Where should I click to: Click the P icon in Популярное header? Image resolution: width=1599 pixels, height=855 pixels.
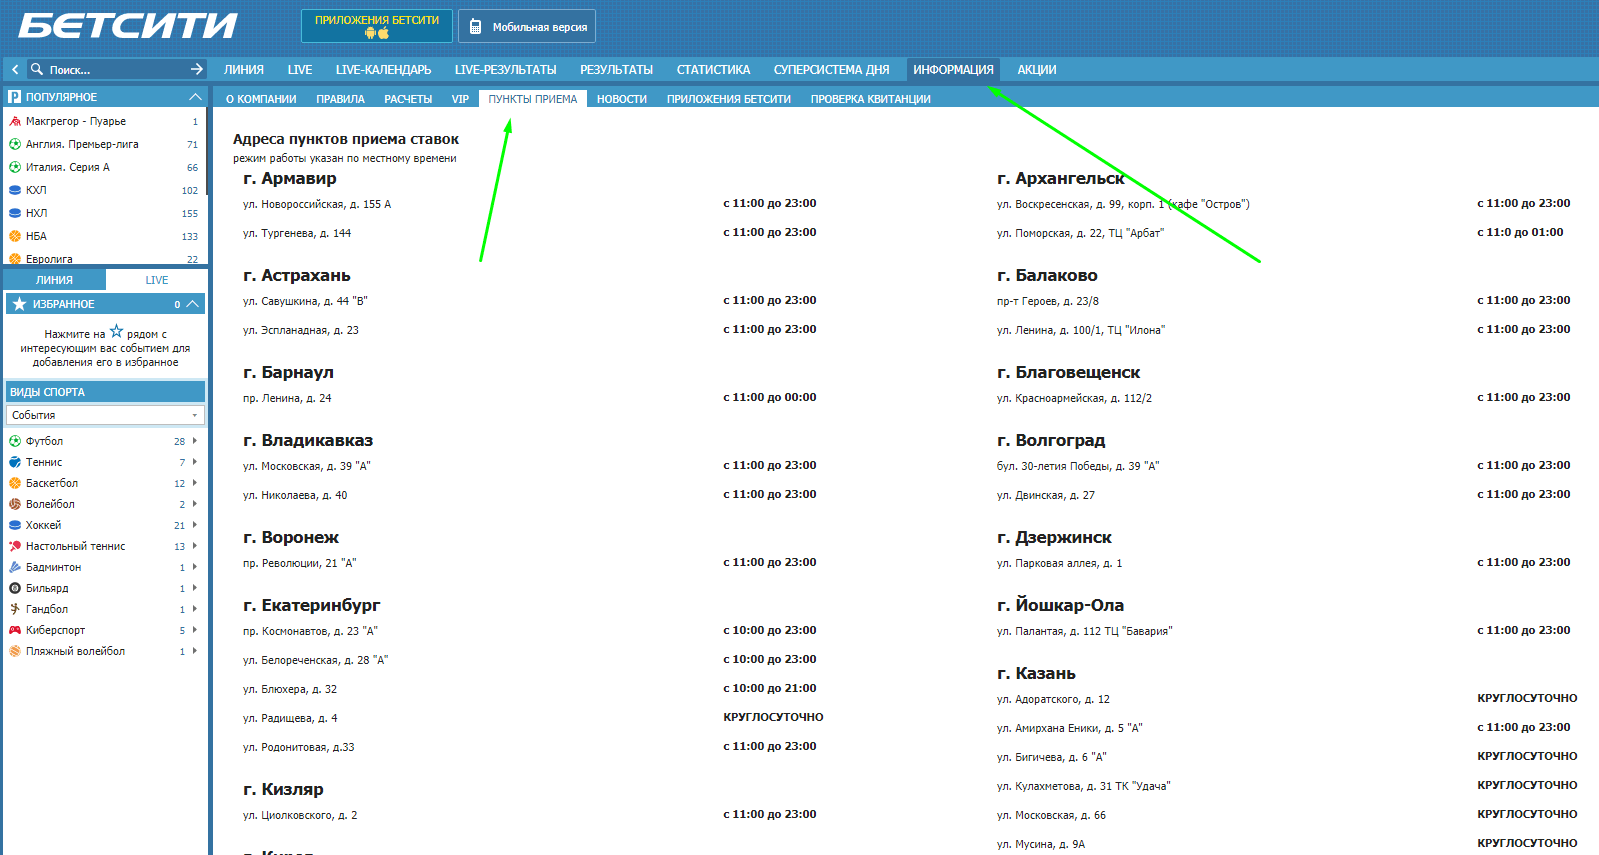point(15,97)
